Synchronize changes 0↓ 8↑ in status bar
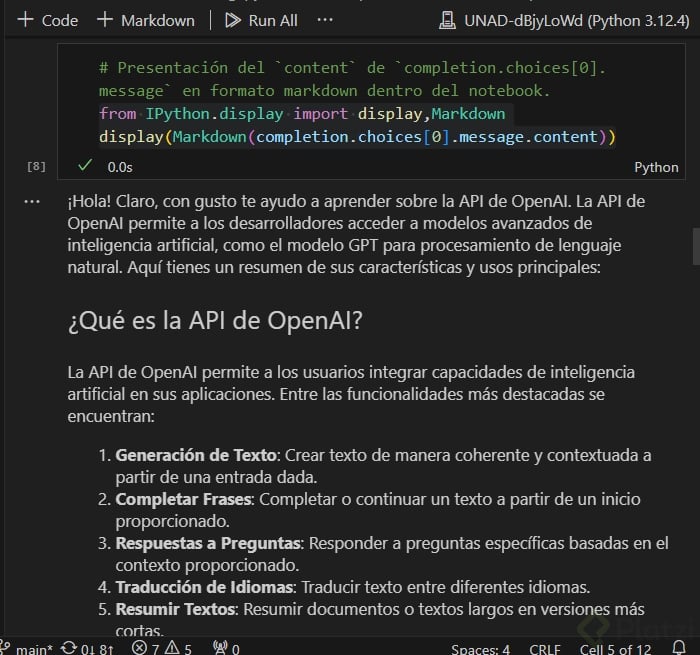 coord(88,648)
